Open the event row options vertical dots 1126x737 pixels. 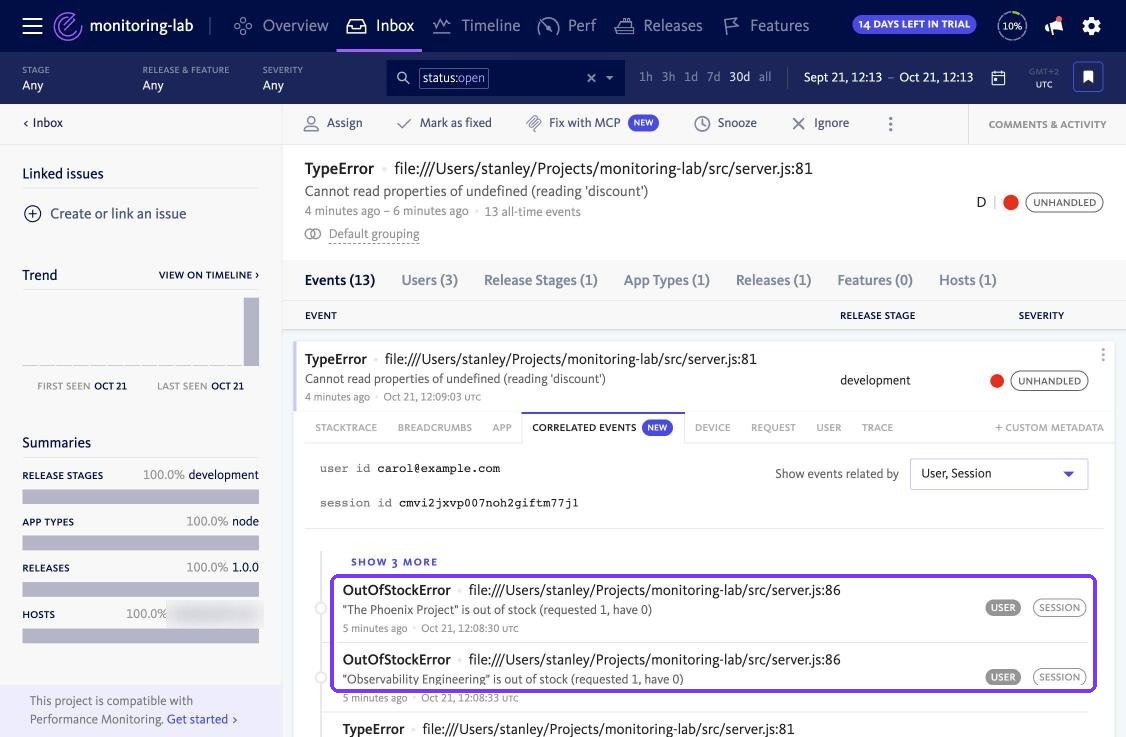(x=1102, y=355)
